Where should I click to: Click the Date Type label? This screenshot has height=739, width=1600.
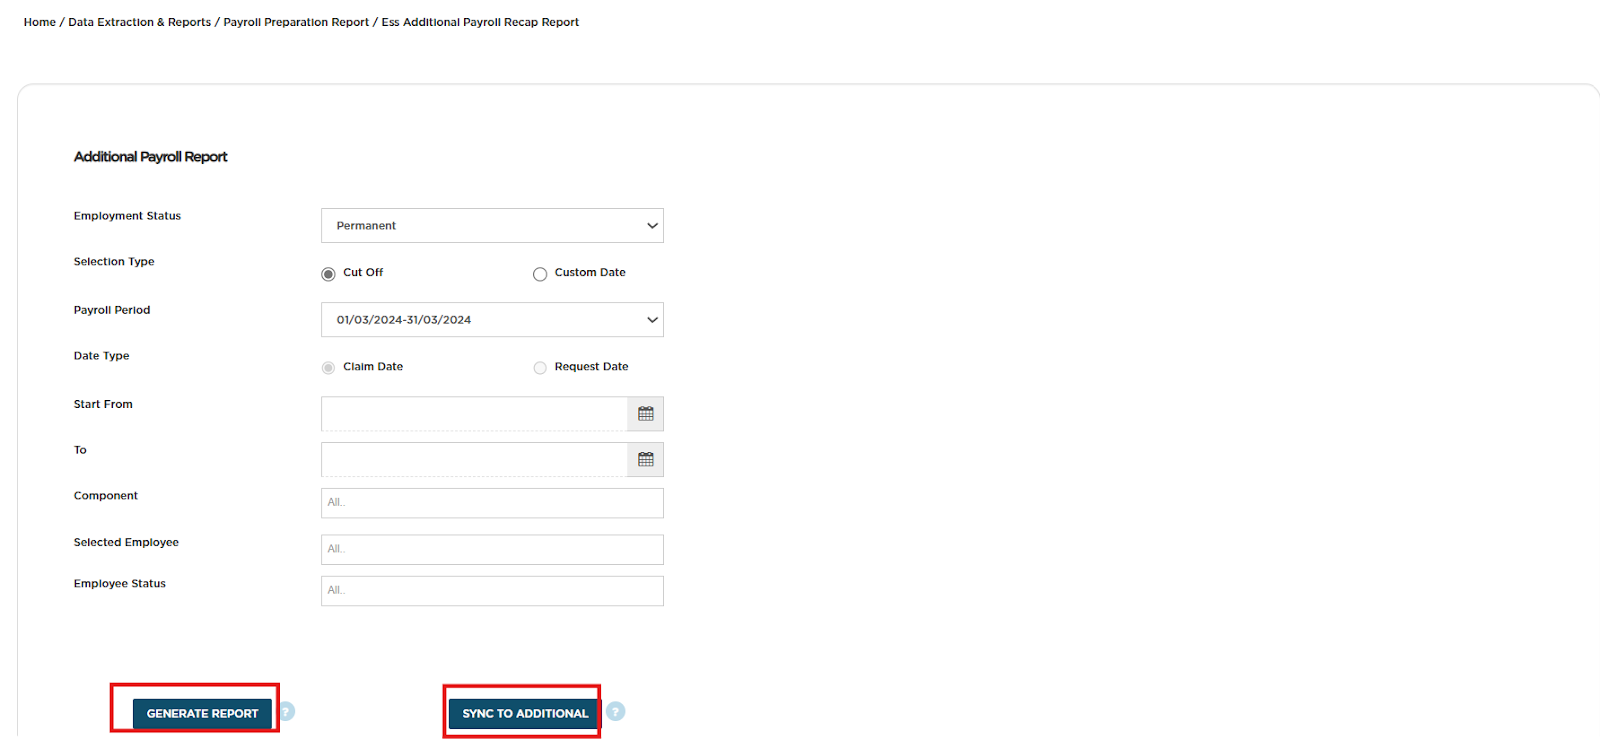(101, 356)
